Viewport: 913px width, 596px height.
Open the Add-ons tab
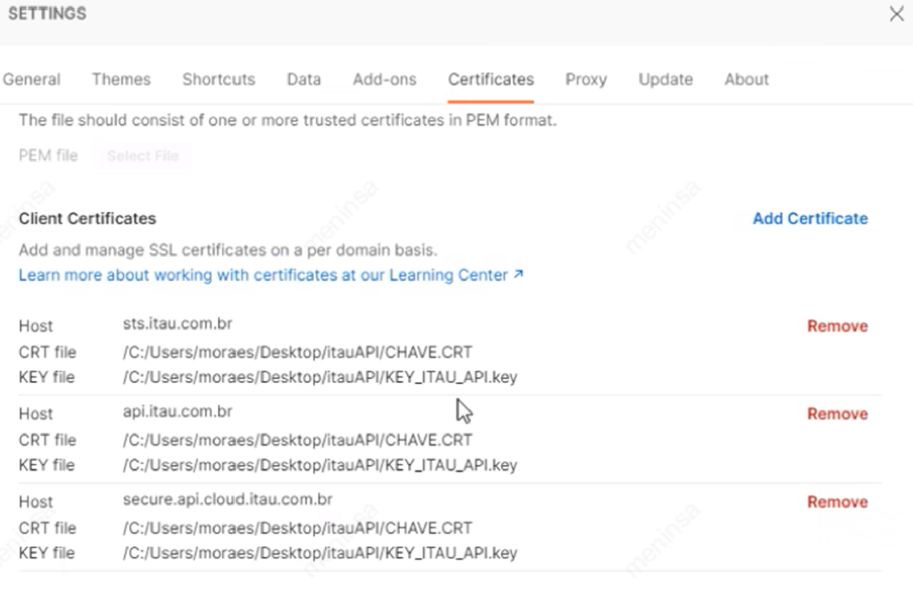384,79
